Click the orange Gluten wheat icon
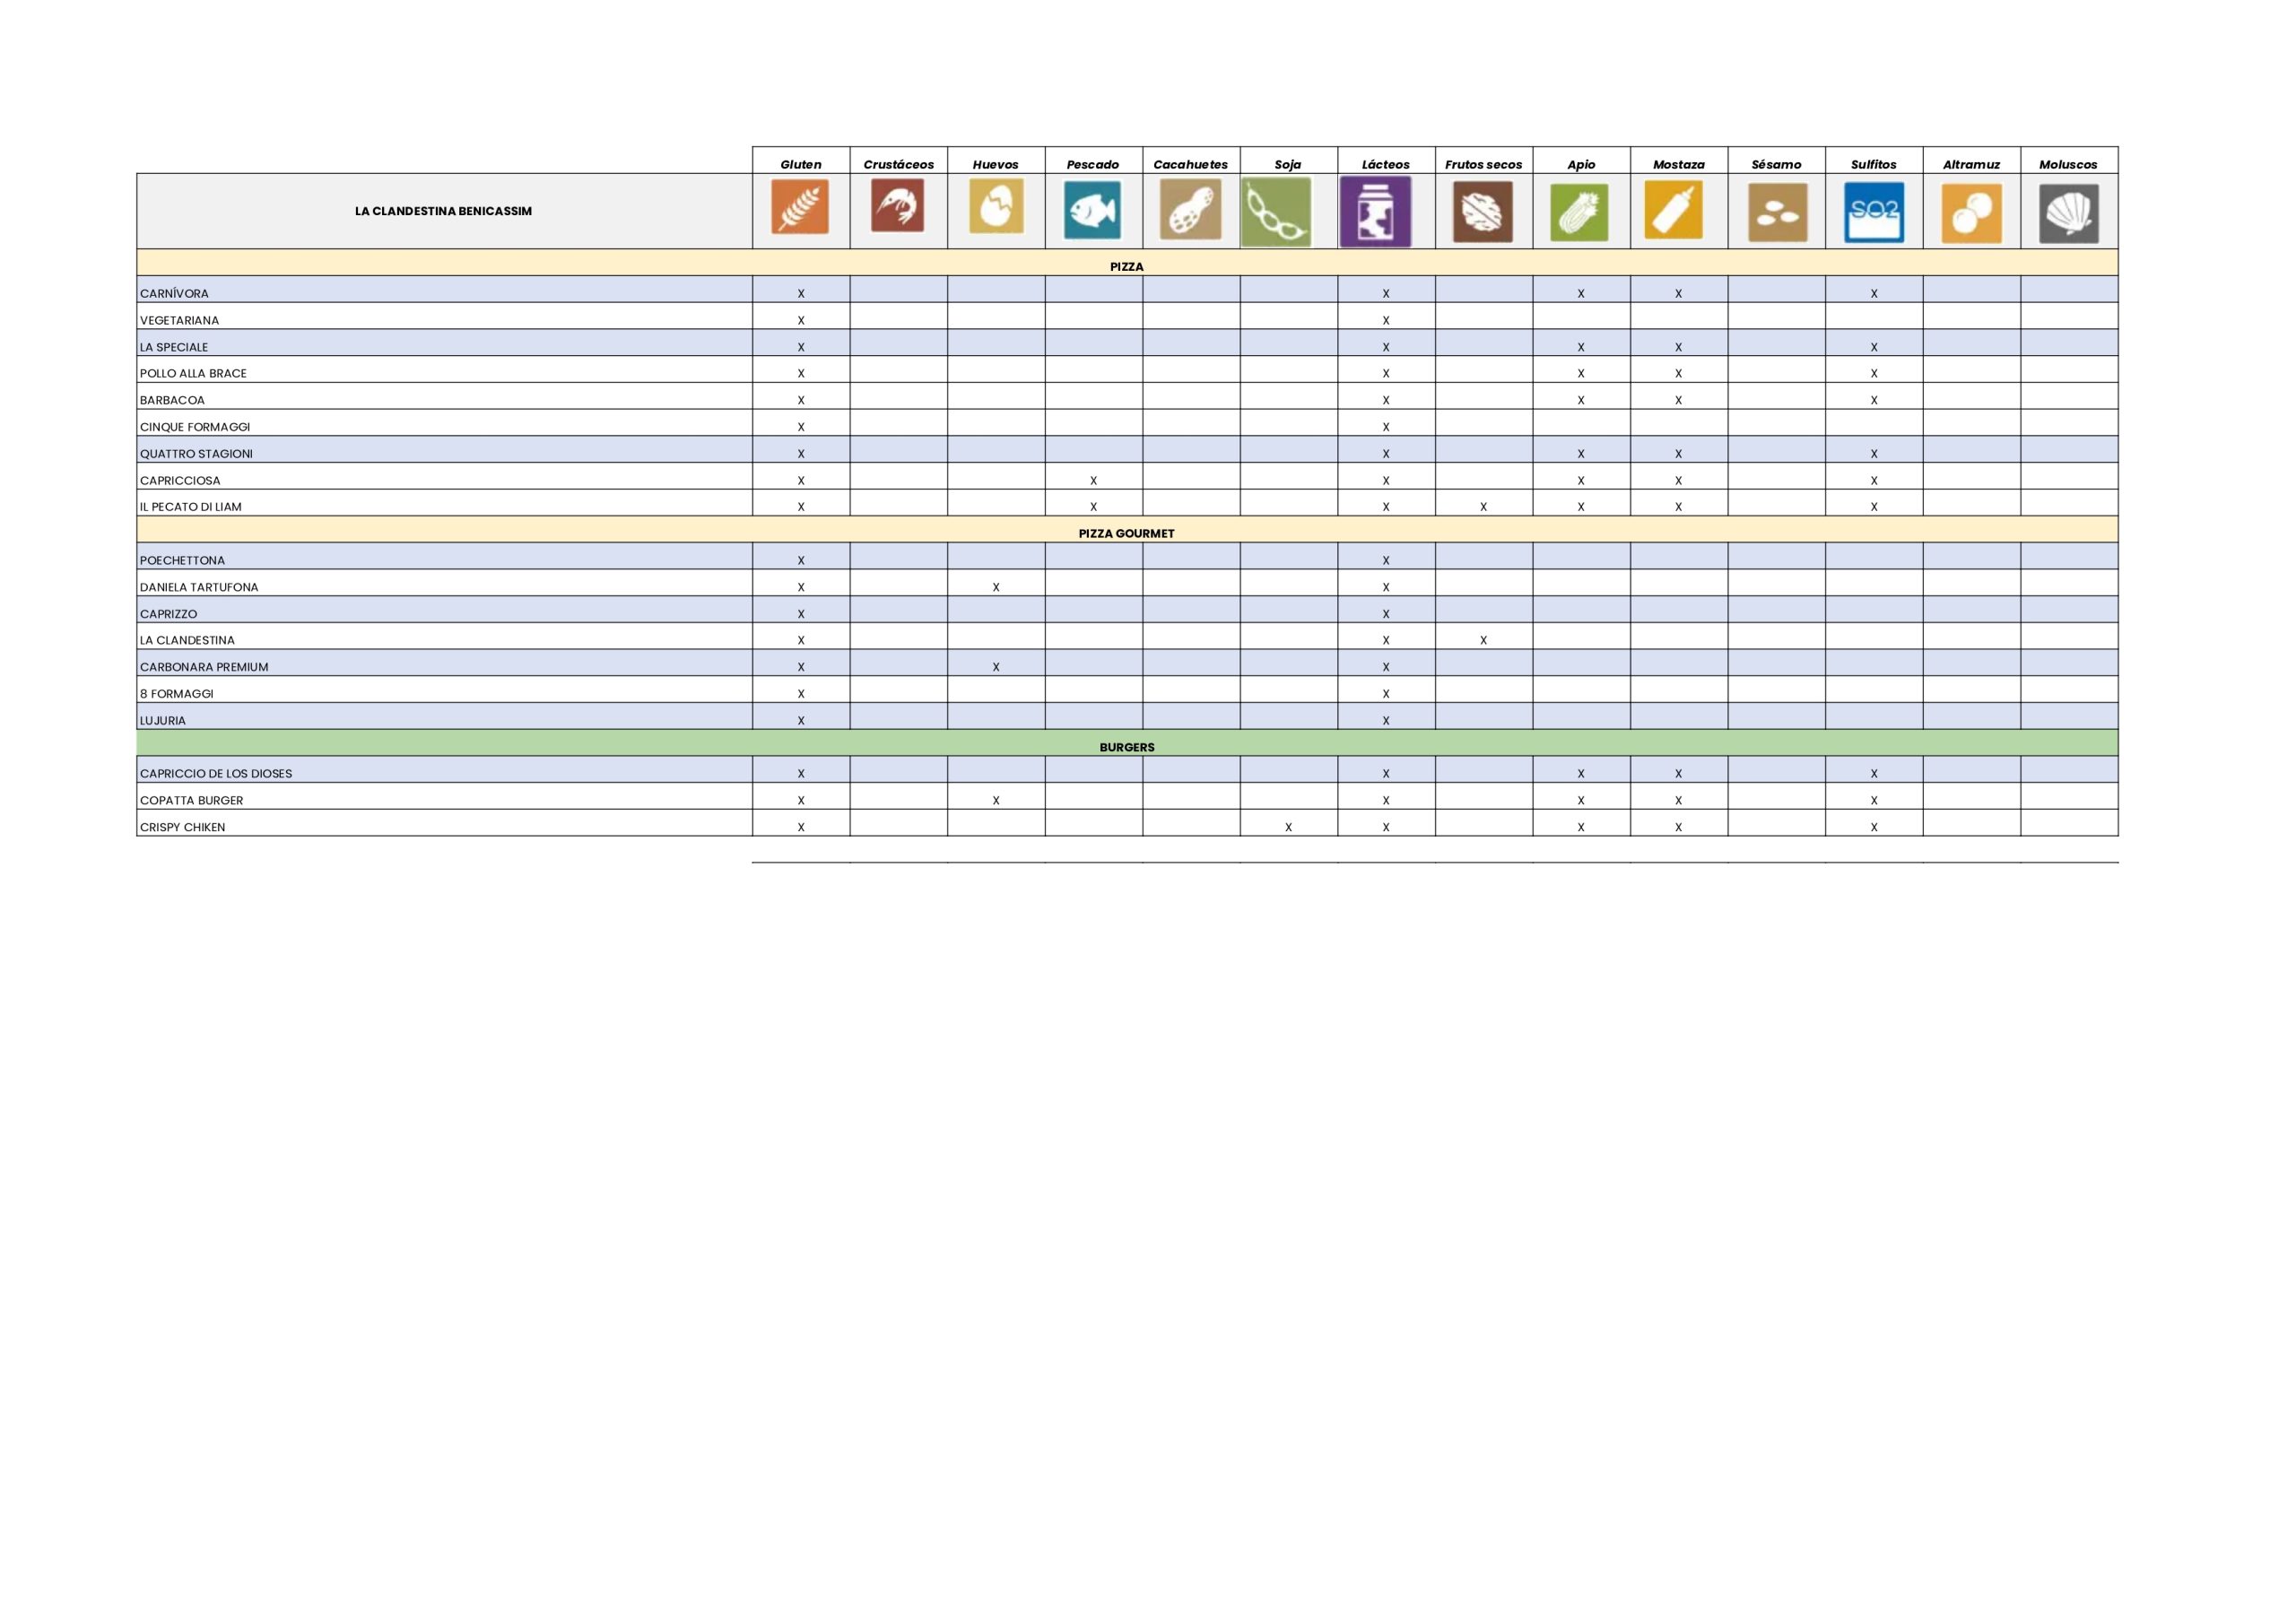The height and width of the screenshot is (1622, 2296). tap(800, 207)
